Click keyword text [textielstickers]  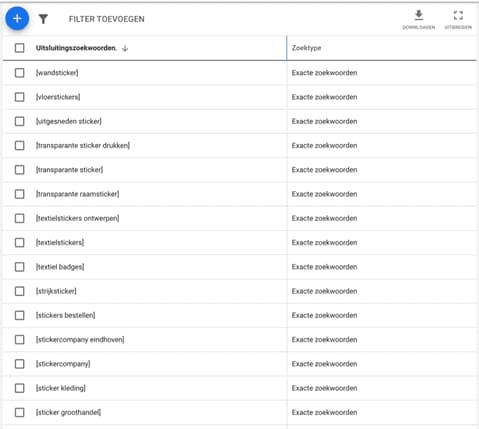point(60,242)
